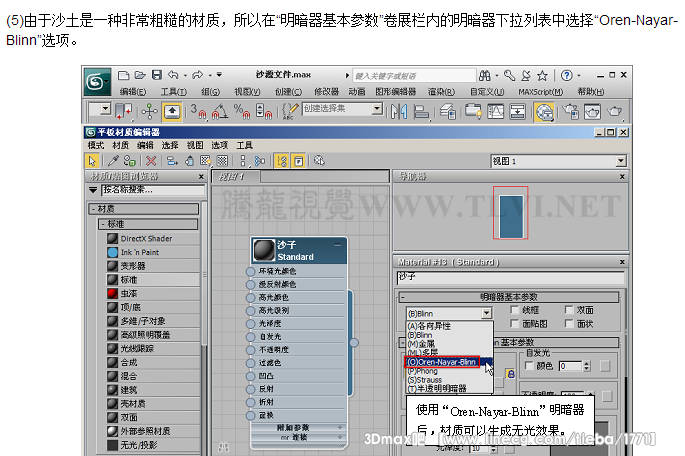Select the arrow pick tool in material editor
Screen dimensions: 685x456
[93, 160]
